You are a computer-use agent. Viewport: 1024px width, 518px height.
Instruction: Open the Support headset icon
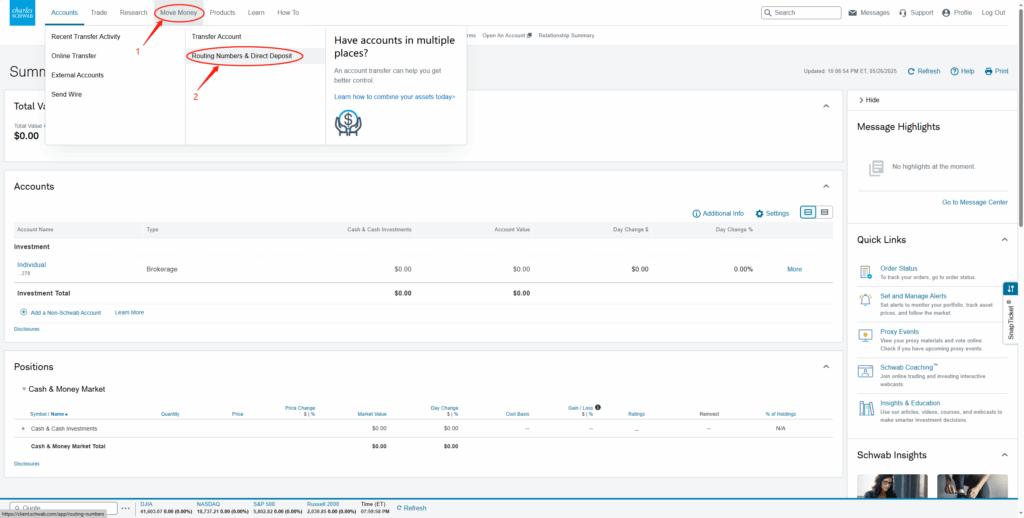(903, 13)
